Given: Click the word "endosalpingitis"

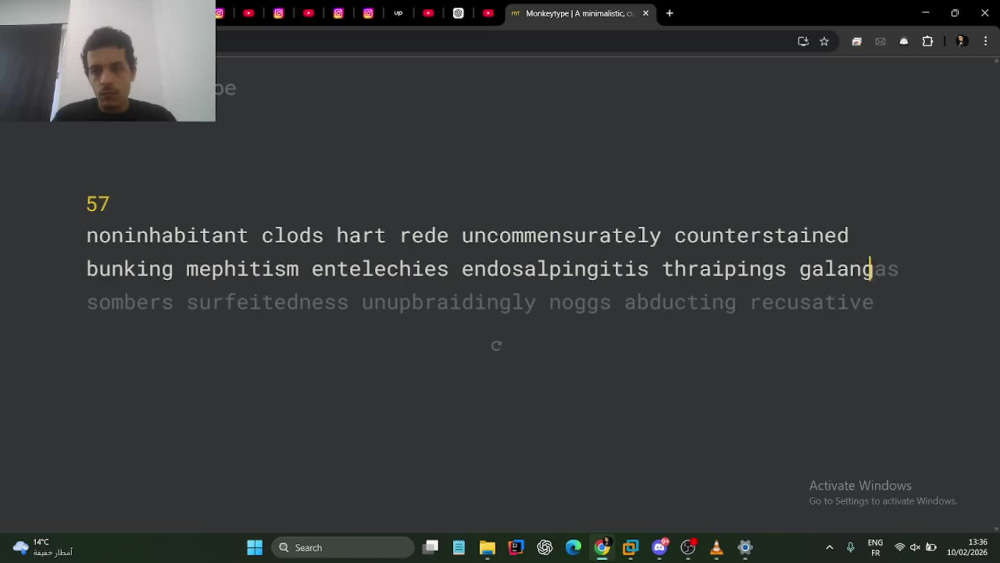Looking at the screenshot, I should pos(555,268).
